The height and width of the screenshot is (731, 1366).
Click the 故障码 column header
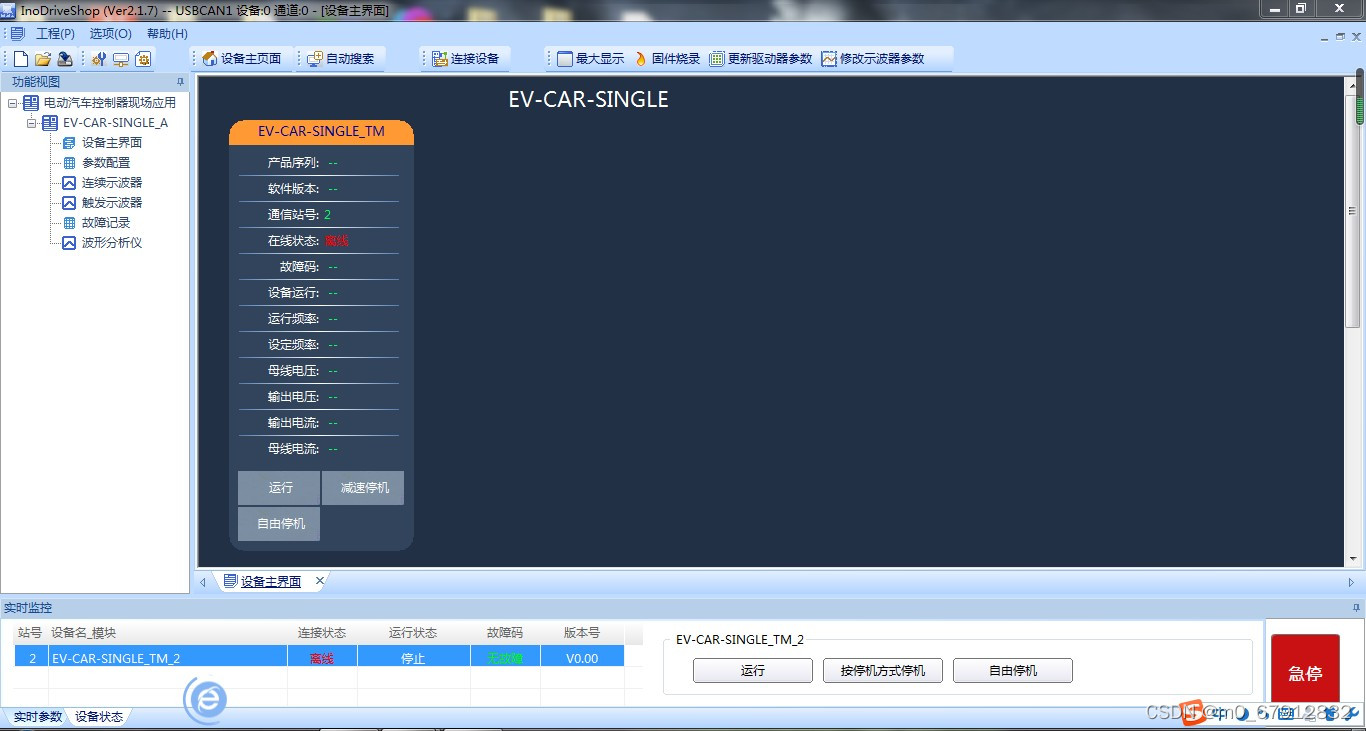[505, 633]
